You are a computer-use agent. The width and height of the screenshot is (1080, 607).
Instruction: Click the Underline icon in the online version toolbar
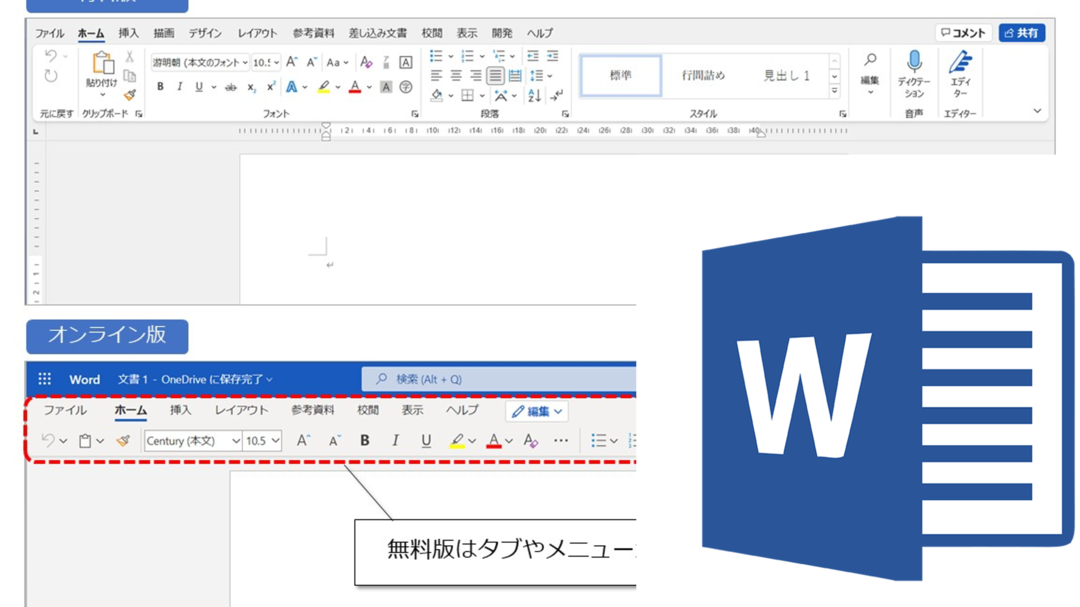(x=428, y=440)
